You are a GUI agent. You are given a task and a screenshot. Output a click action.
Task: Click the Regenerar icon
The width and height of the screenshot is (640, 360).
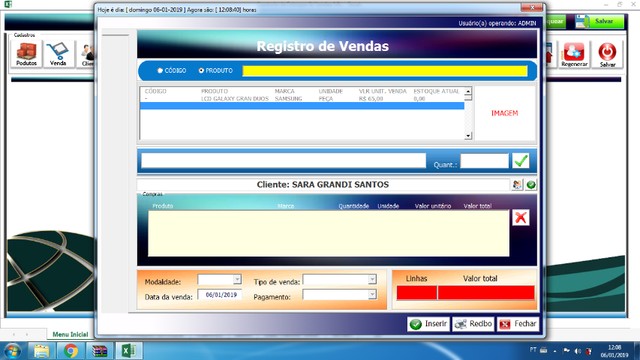[574, 54]
